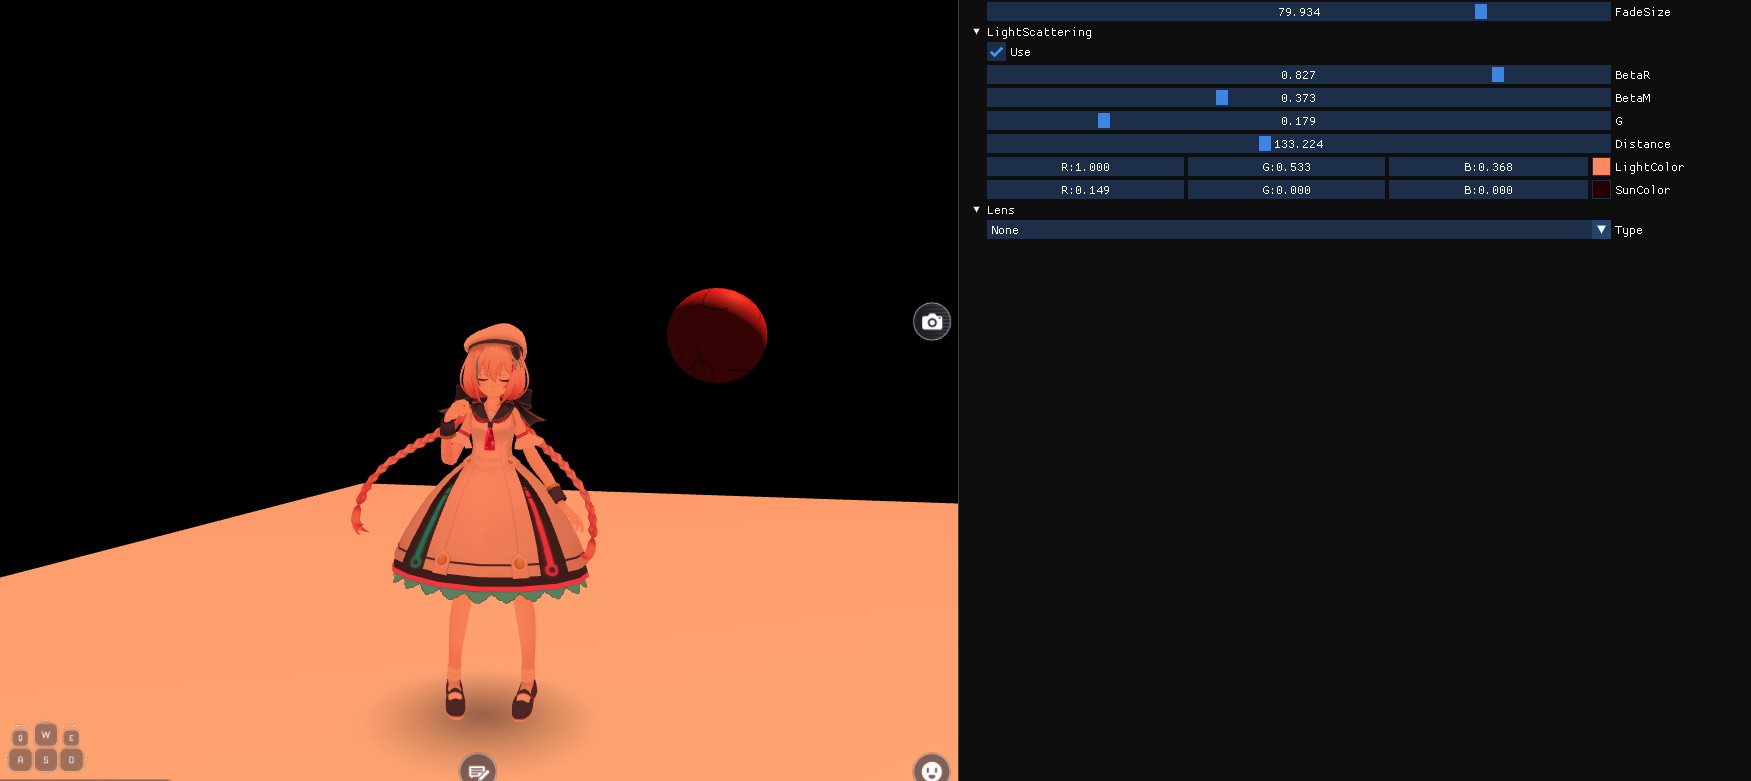Collapse the LightScattering section
The image size is (1751, 781).
pos(977,32)
